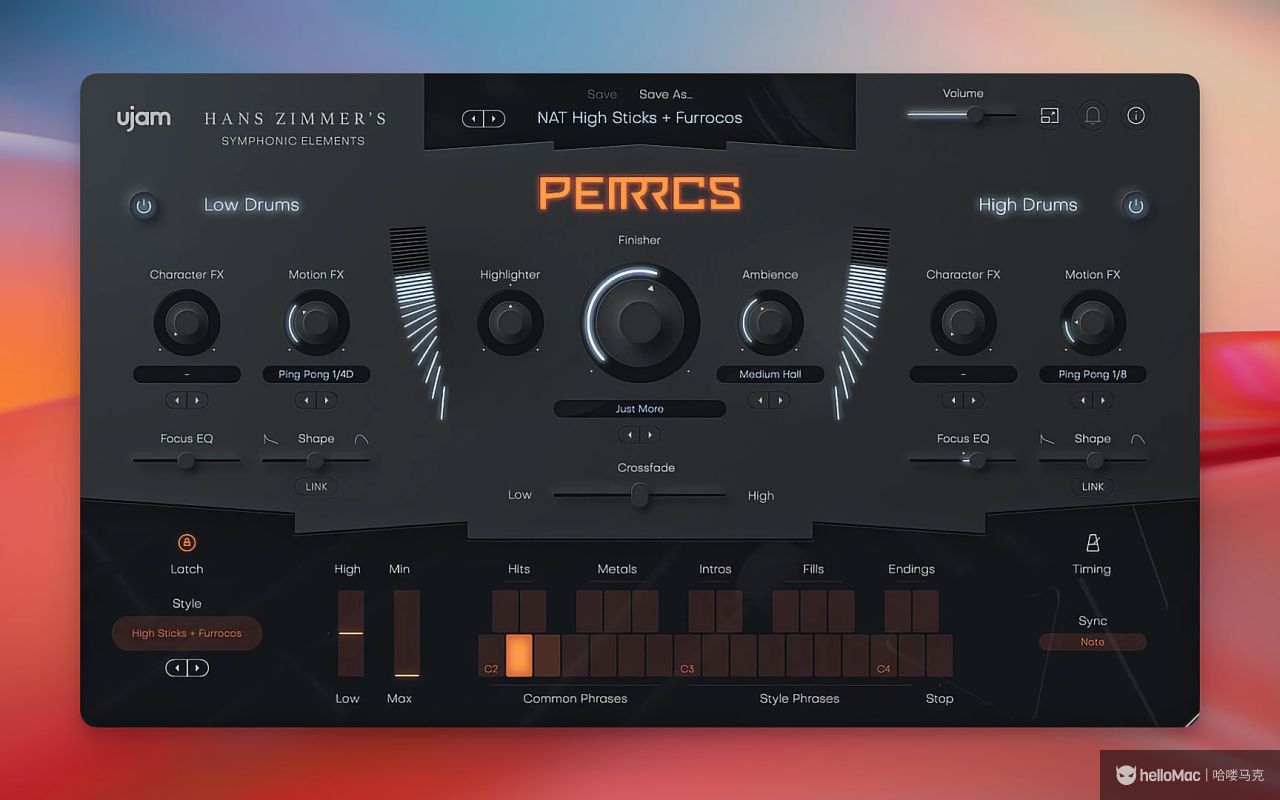Image resolution: width=1280 pixels, height=800 pixels.
Task: Previous Low Drums Motion FX mode arrow
Action: tap(306, 400)
